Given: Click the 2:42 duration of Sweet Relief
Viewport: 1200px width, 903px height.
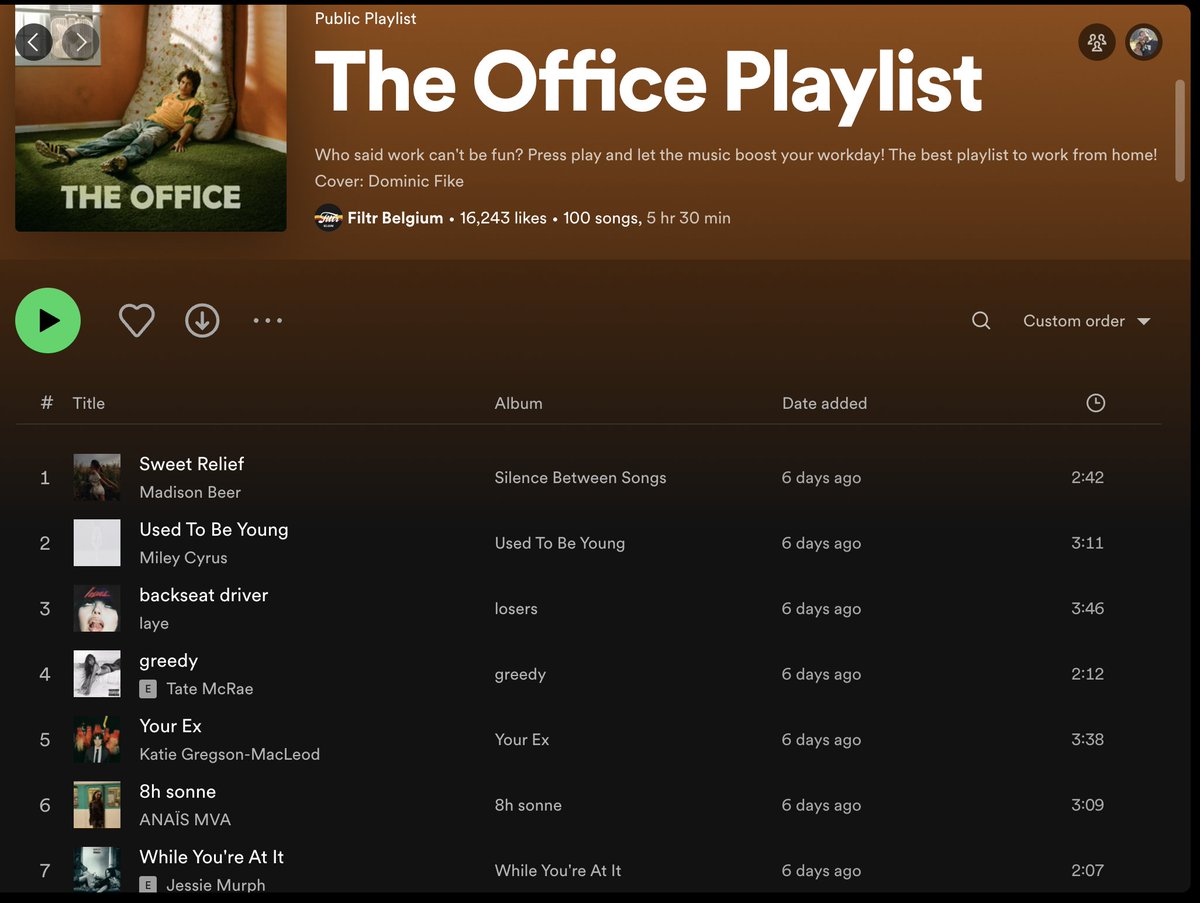Looking at the screenshot, I should 1087,478.
